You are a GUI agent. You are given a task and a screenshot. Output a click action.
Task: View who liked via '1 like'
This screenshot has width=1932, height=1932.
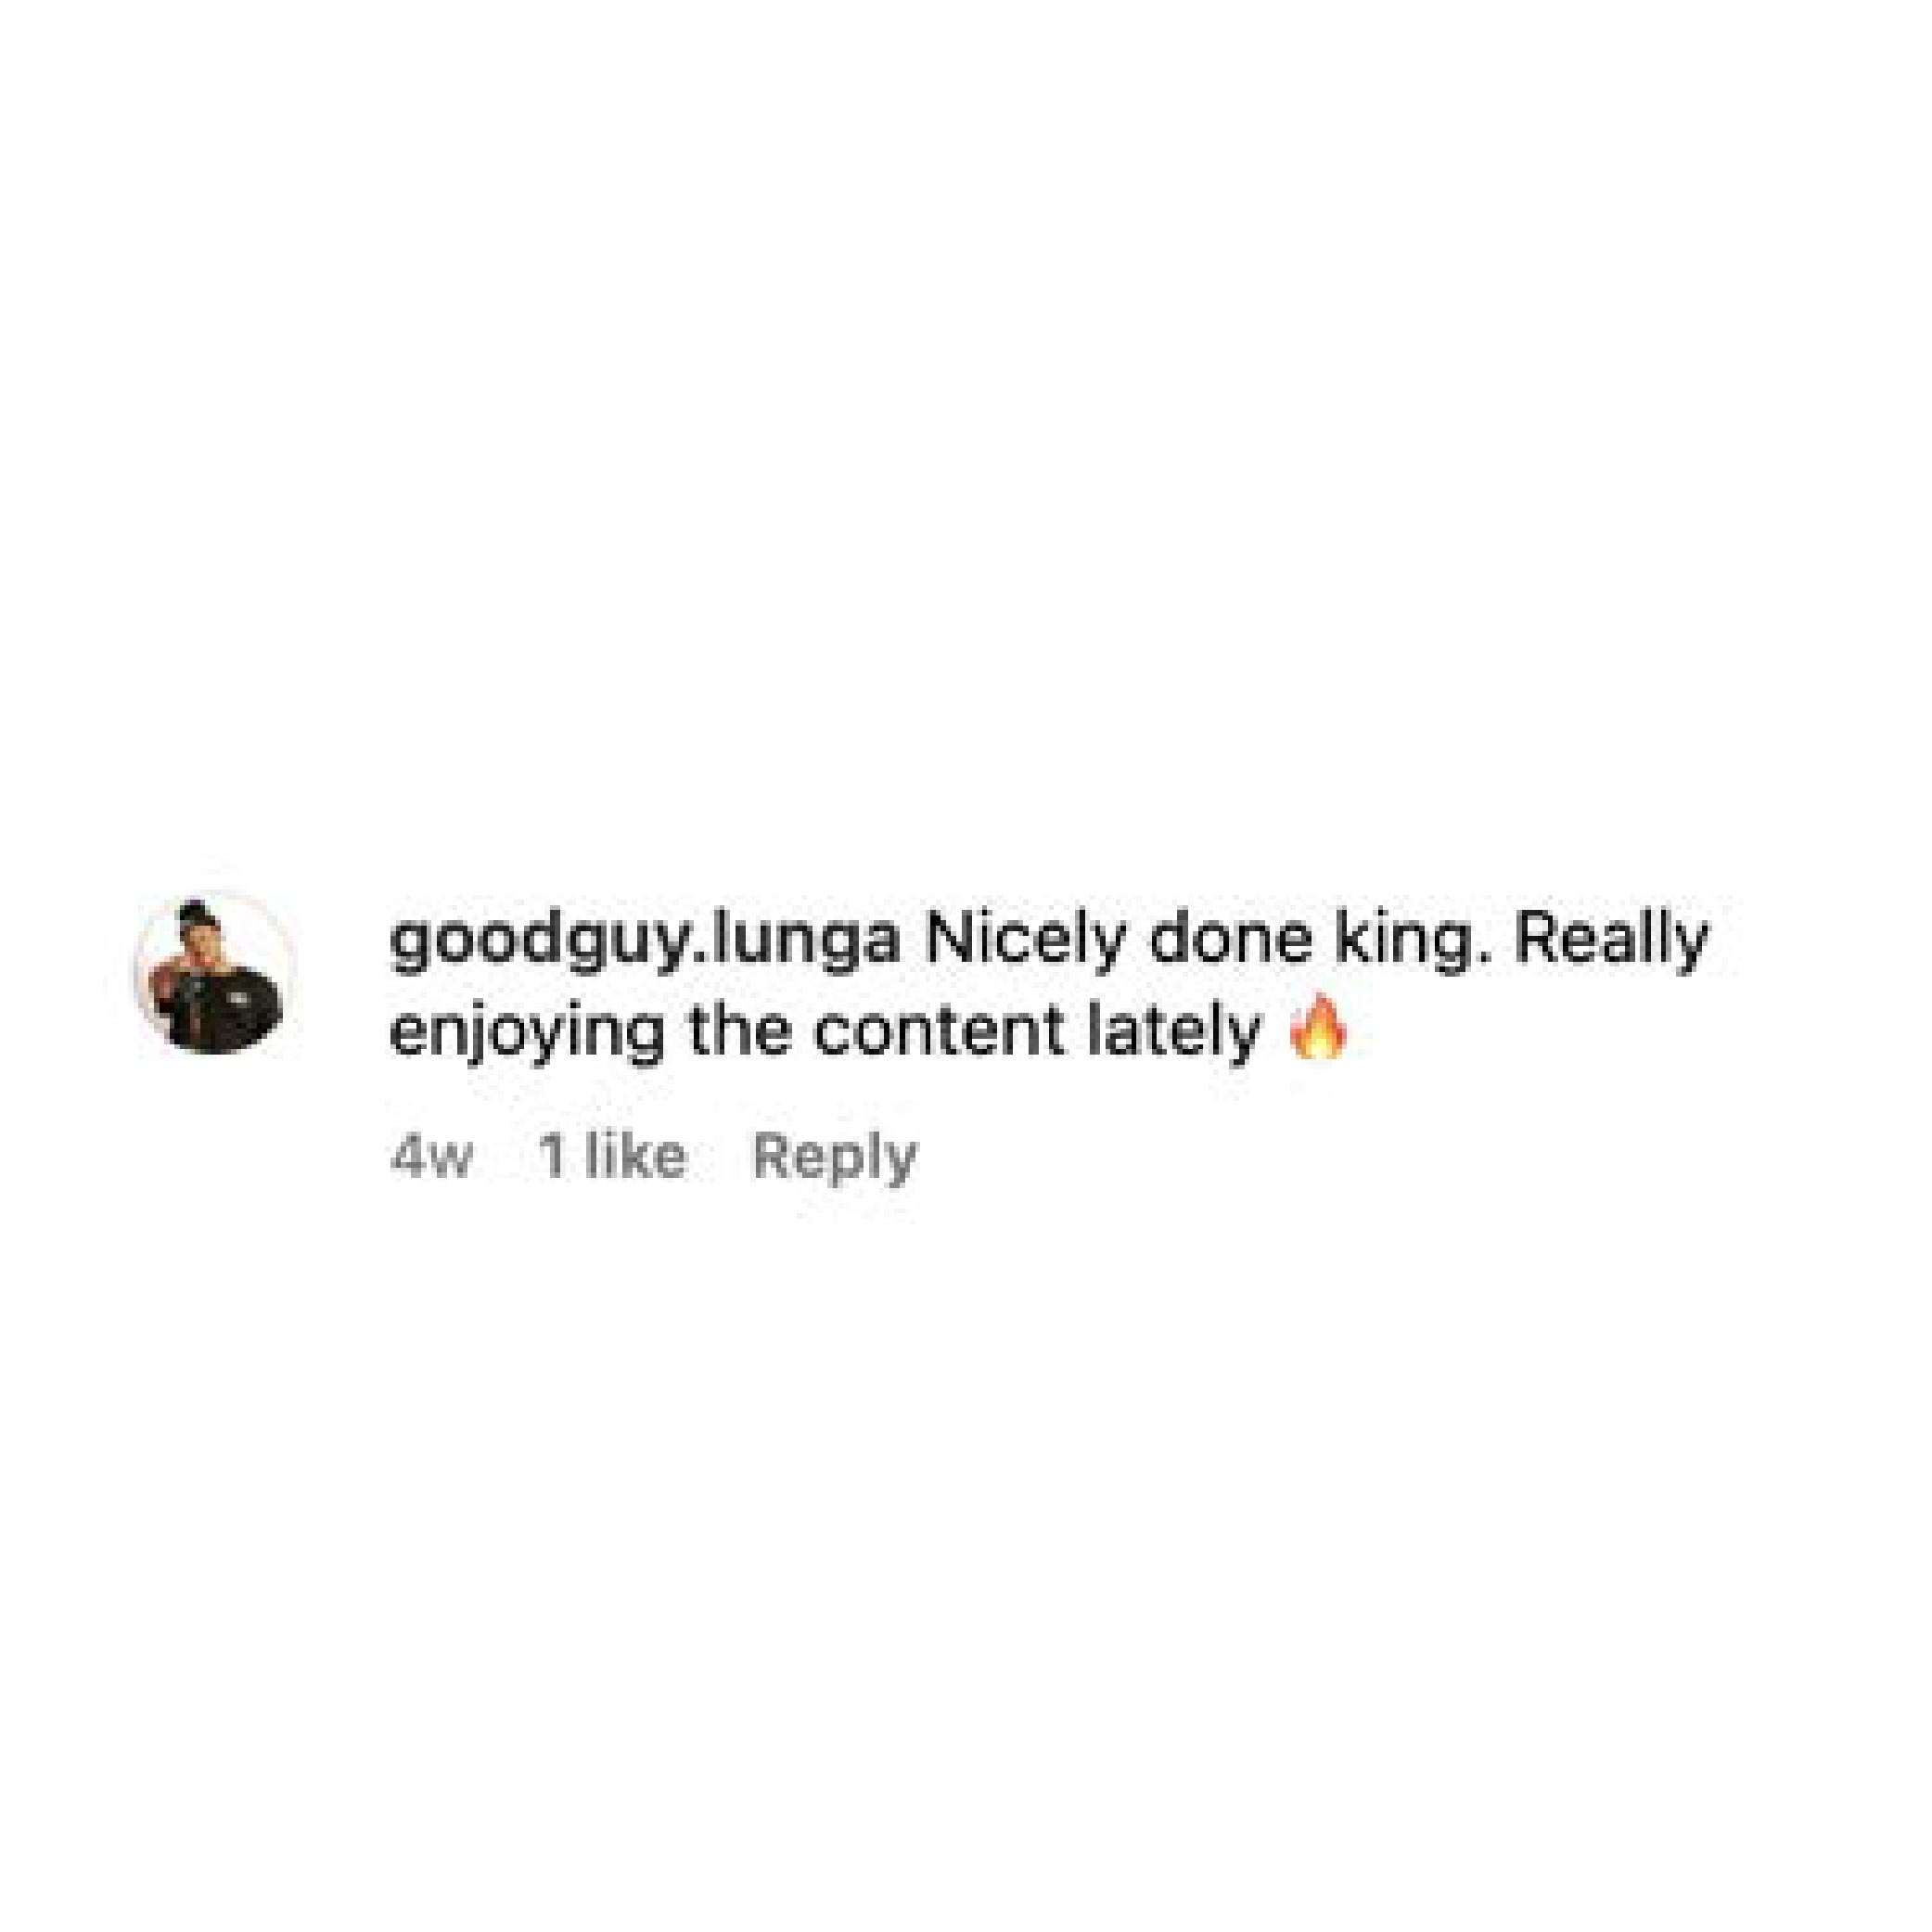tap(612, 1156)
